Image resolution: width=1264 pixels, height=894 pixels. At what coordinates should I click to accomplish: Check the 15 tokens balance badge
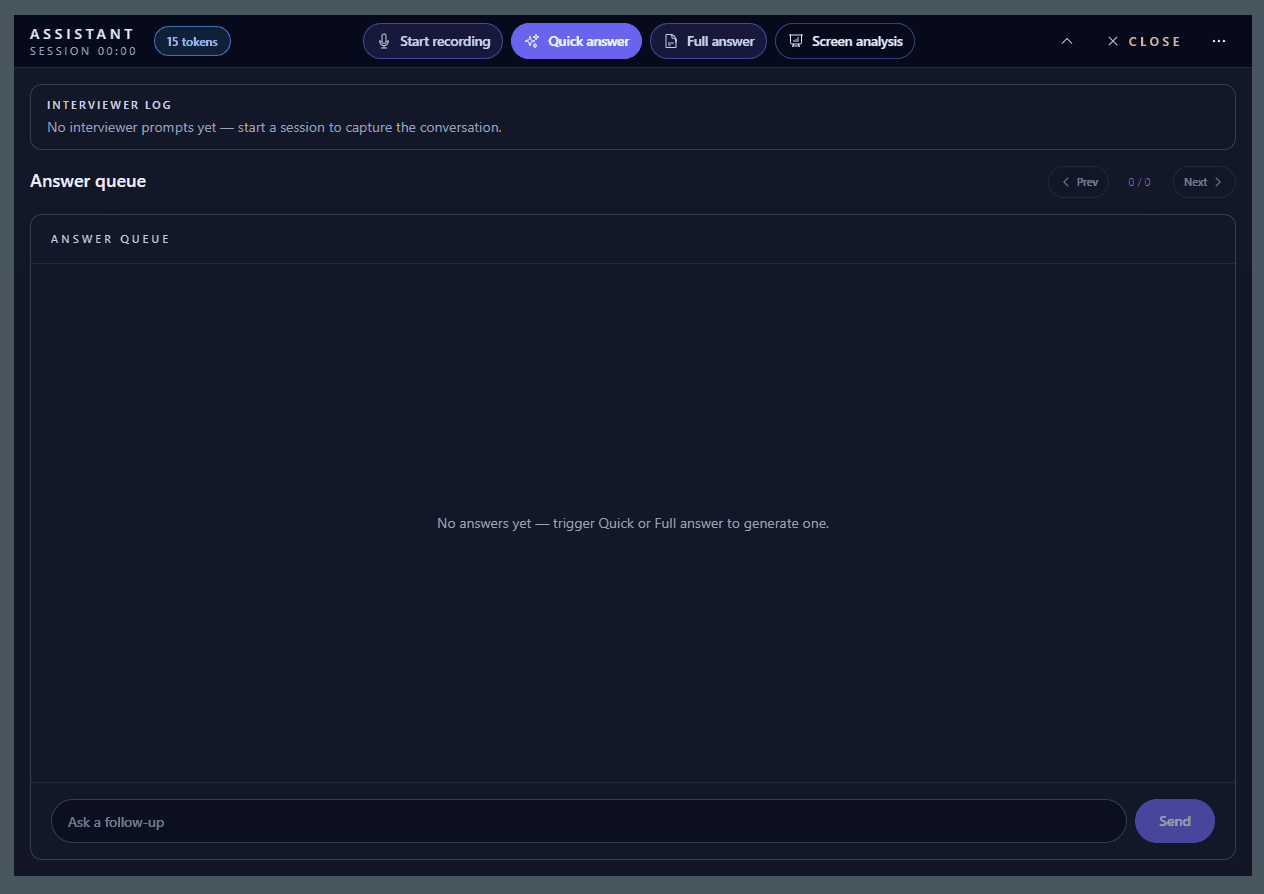[192, 41]
